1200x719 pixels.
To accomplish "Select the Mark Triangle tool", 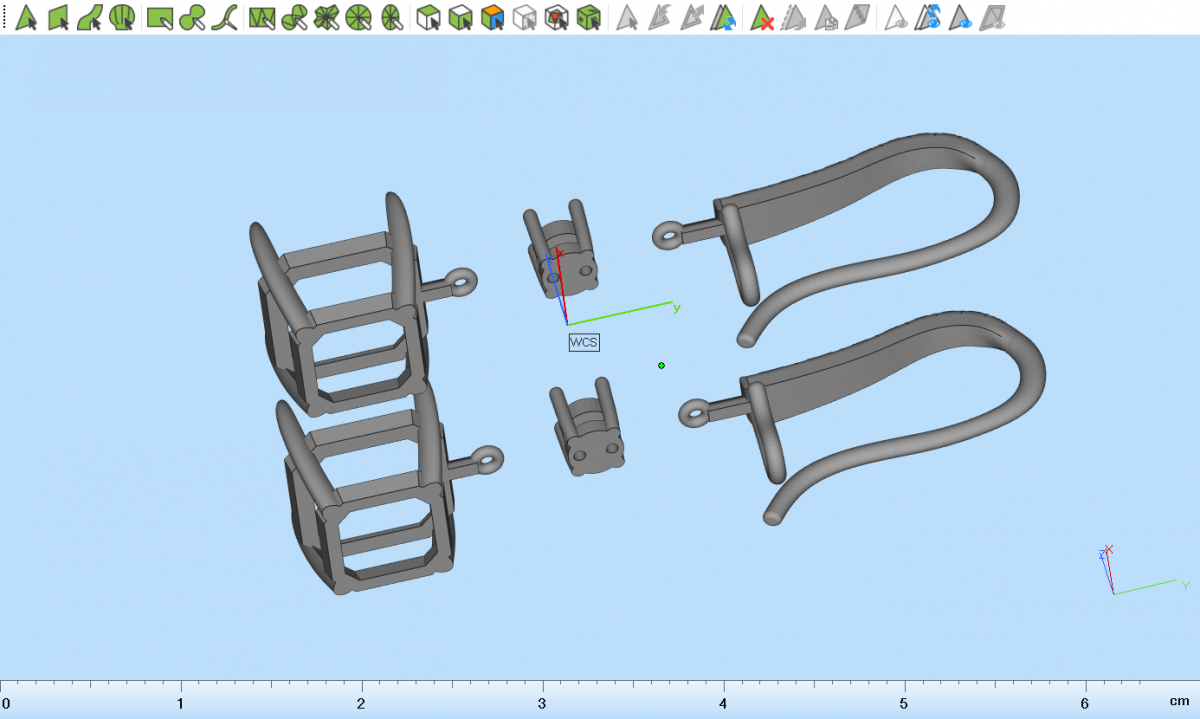I will point(27,17).
